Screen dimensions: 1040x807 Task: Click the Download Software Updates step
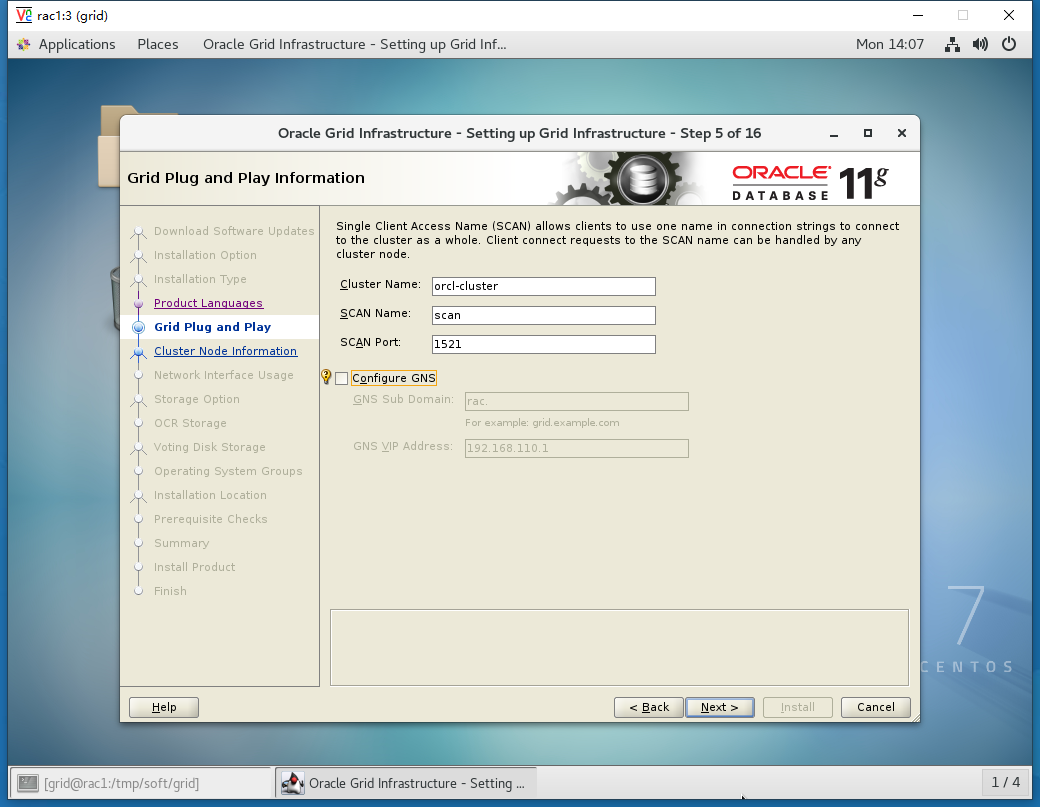coord(234,231)
